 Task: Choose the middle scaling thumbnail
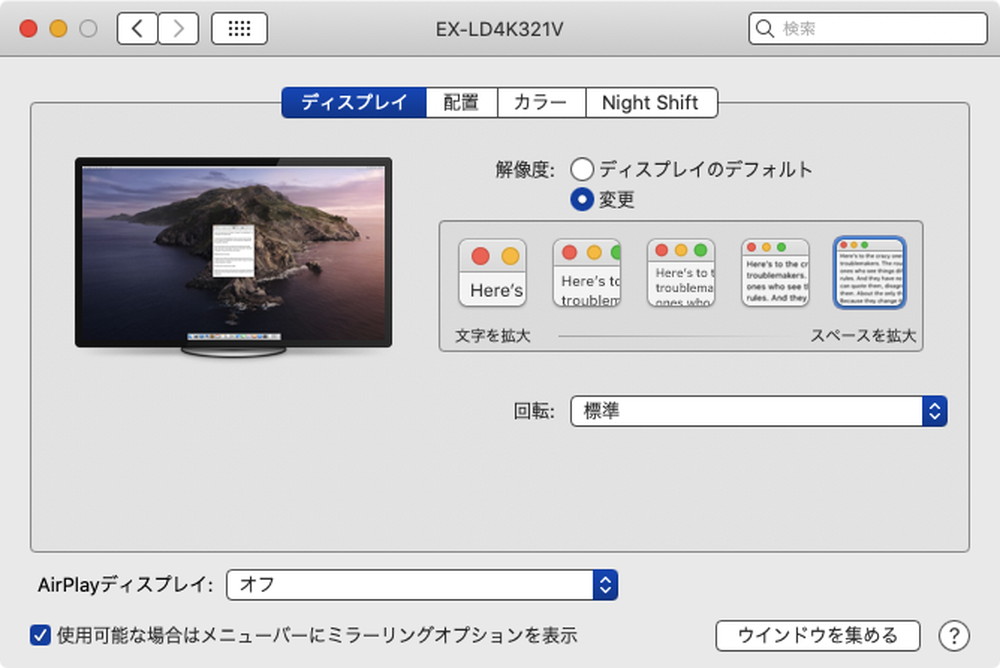click(681, 273)
